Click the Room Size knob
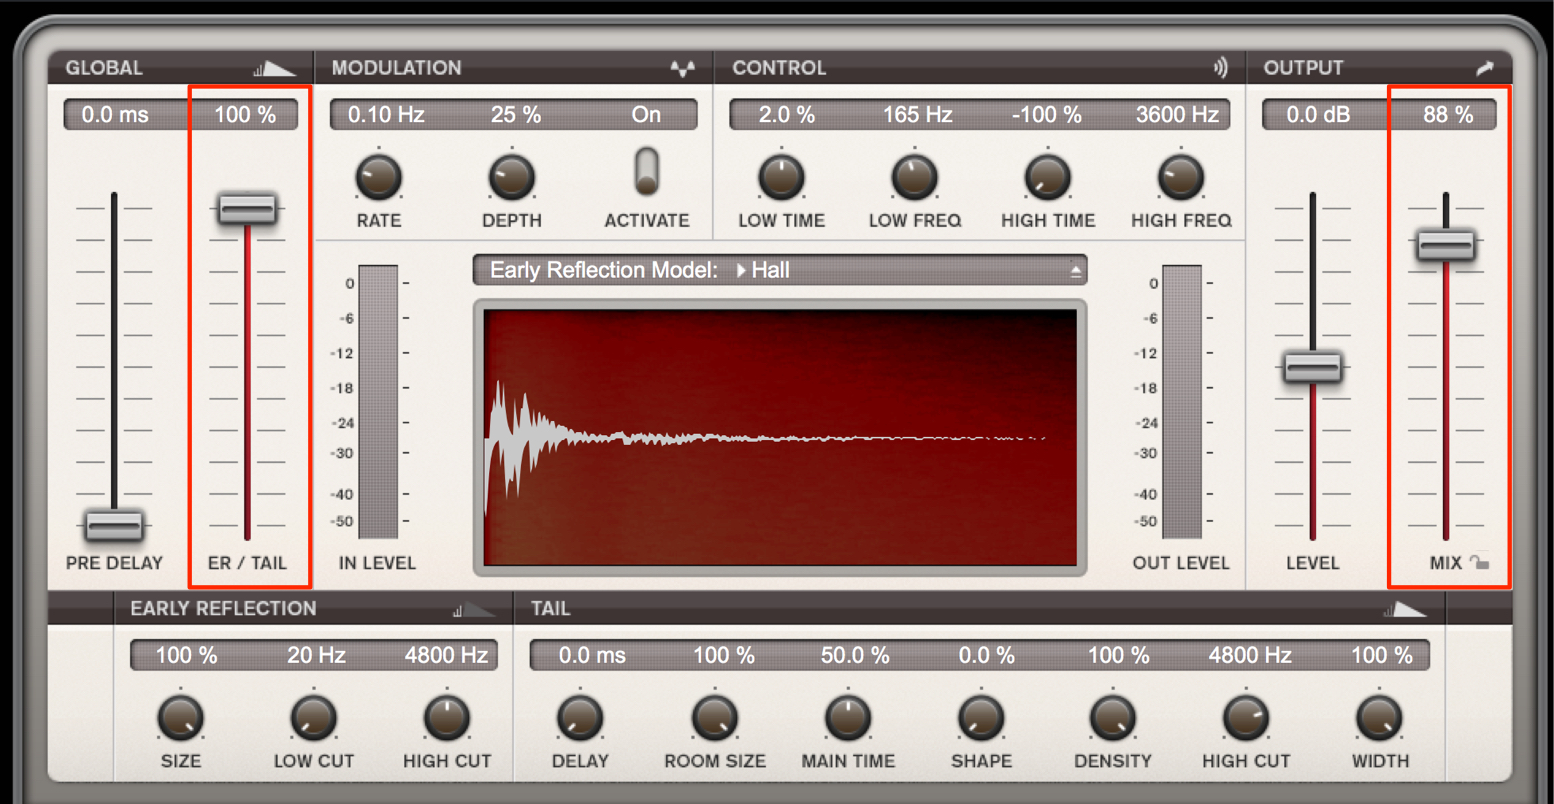The image size is (1554, 804). tap(715, 718)
